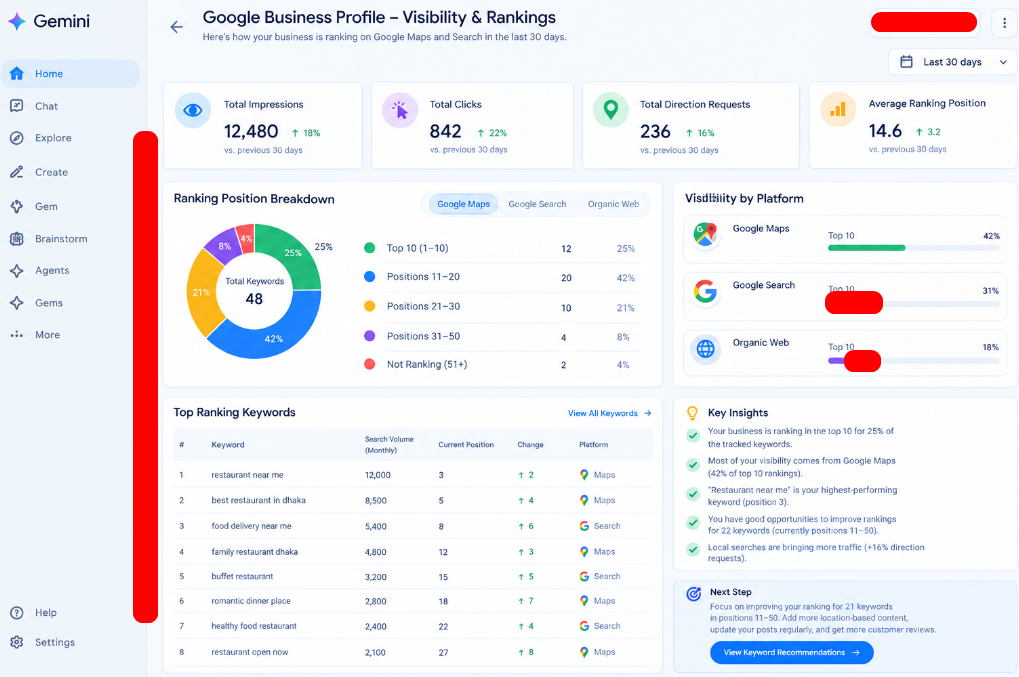Click the Gems sidebar icon
Viewport: 1019px width, 677px height.
tap(17, 303)
